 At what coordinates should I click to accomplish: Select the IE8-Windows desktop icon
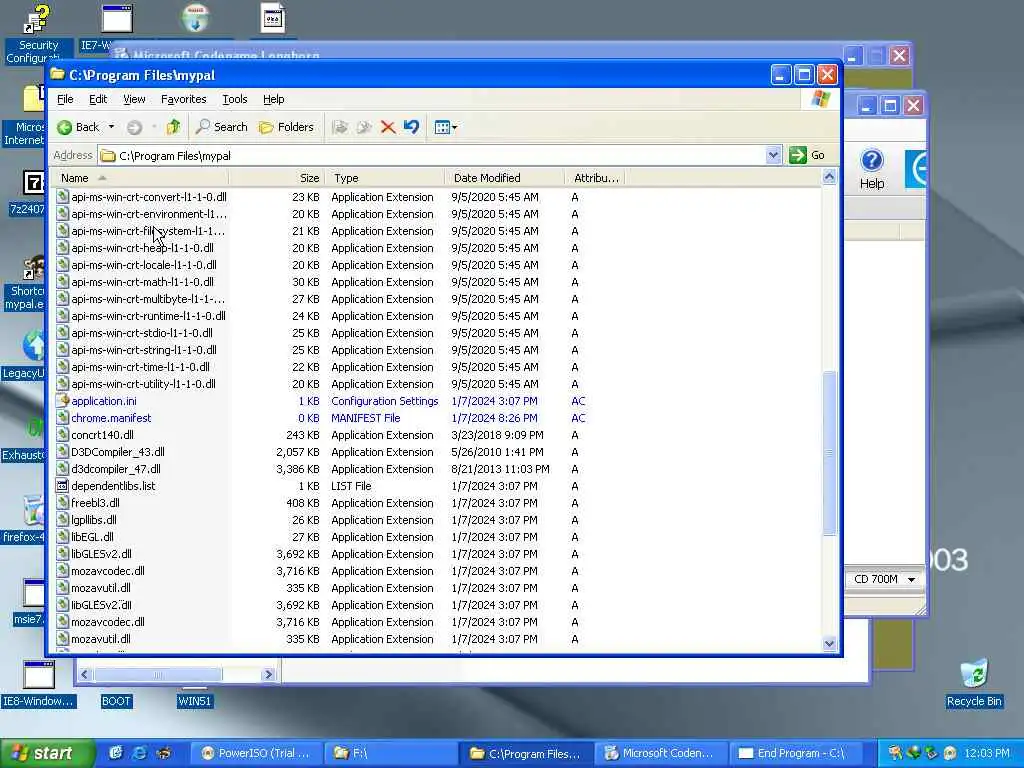point(39,684)
